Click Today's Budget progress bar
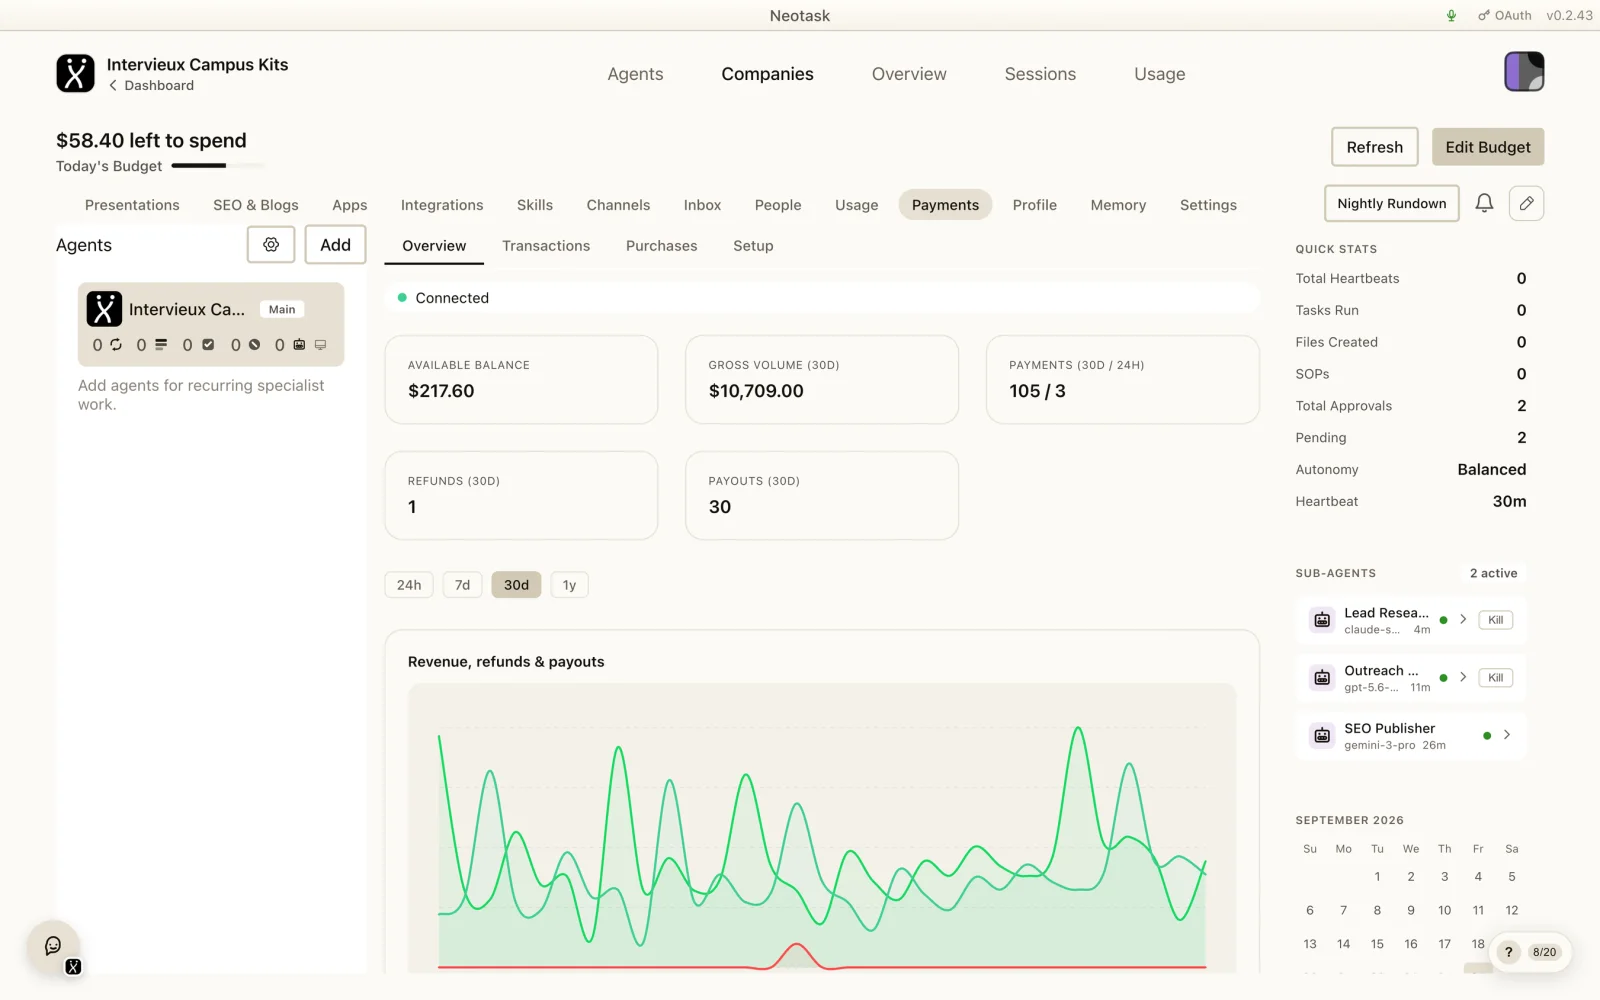This screenshot has height=1000, width=1600. pos(218,166)
